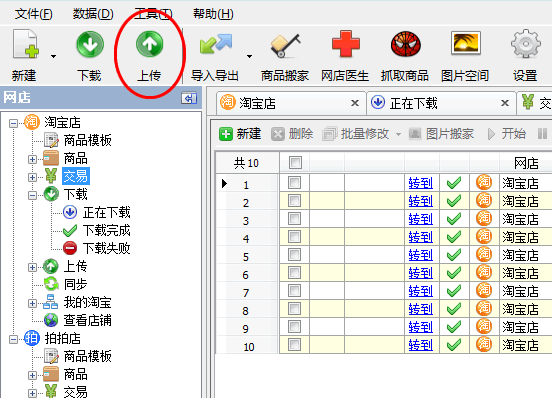Select 下载失败 in the tree
Viewport: 552px width, 398px height.
click(x=106, y=248)
